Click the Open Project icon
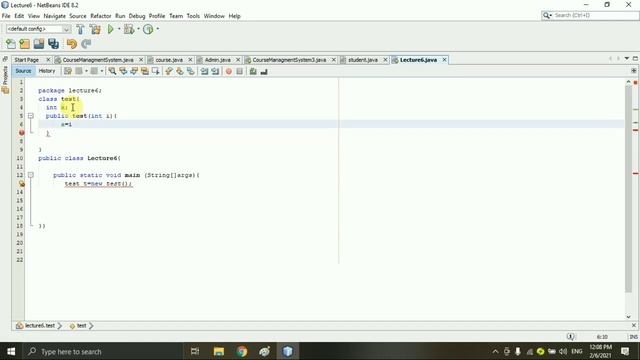Screen dimensions: 640x360 [x=39, y=44]
